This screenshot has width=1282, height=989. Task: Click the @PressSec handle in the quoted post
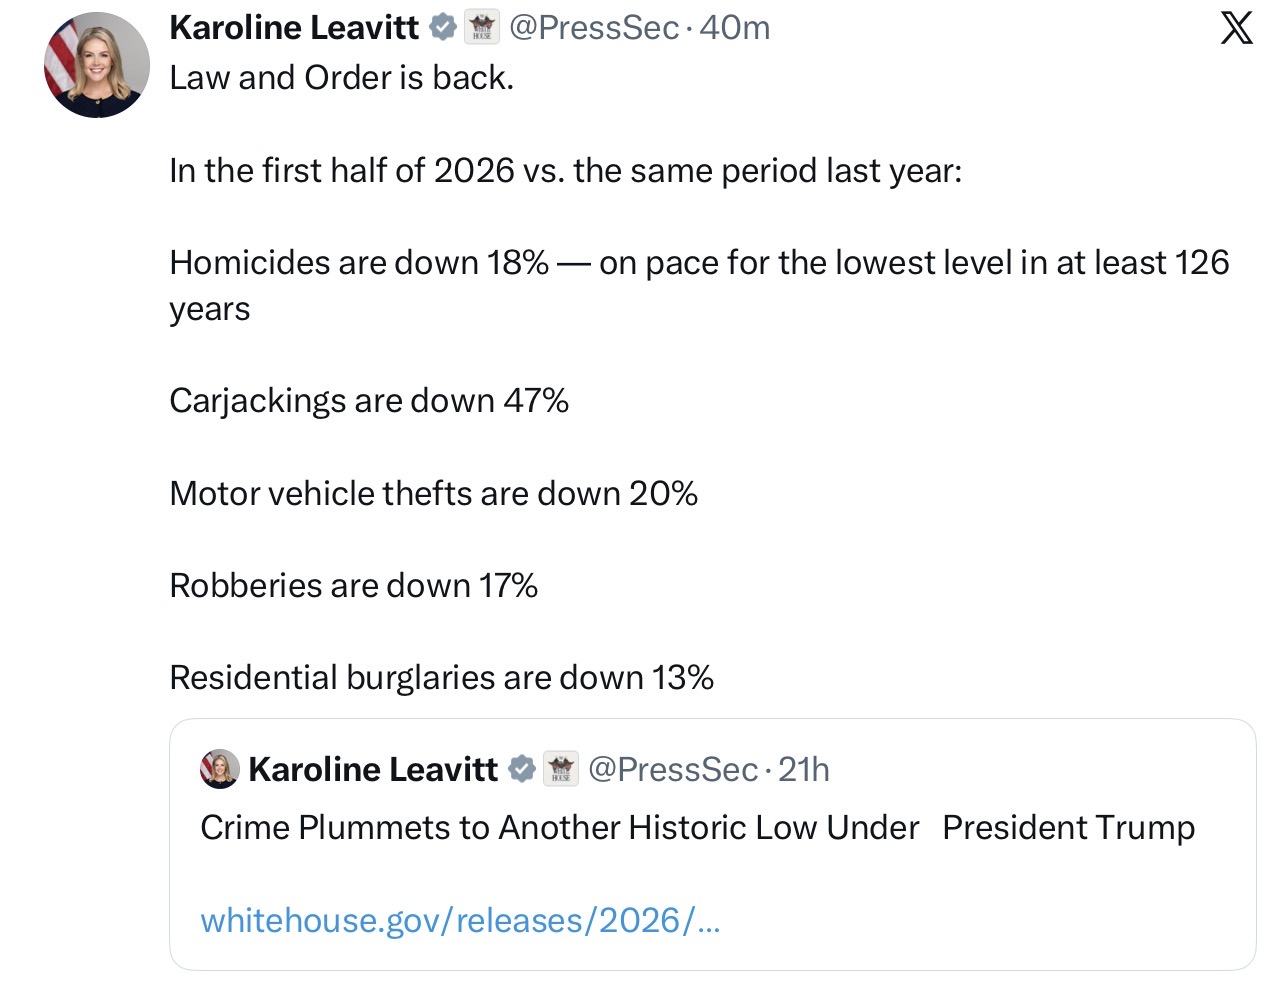(673, 769)
